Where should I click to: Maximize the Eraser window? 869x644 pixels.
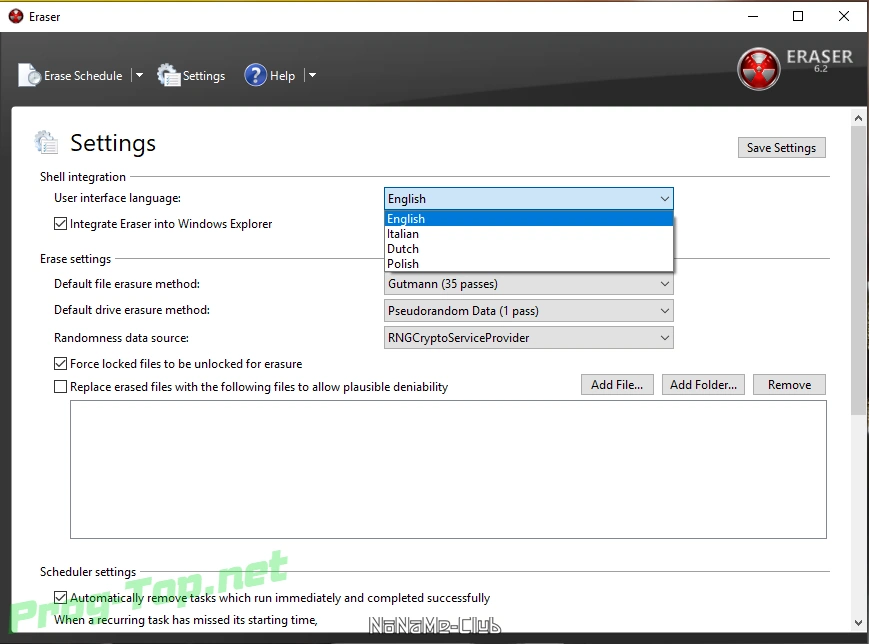(x=798, y=16)
